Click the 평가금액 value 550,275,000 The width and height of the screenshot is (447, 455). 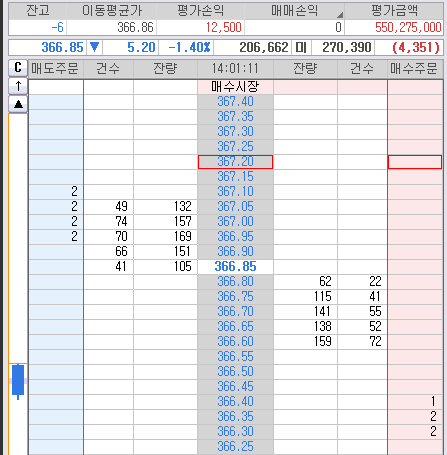(x=394, y=27)
